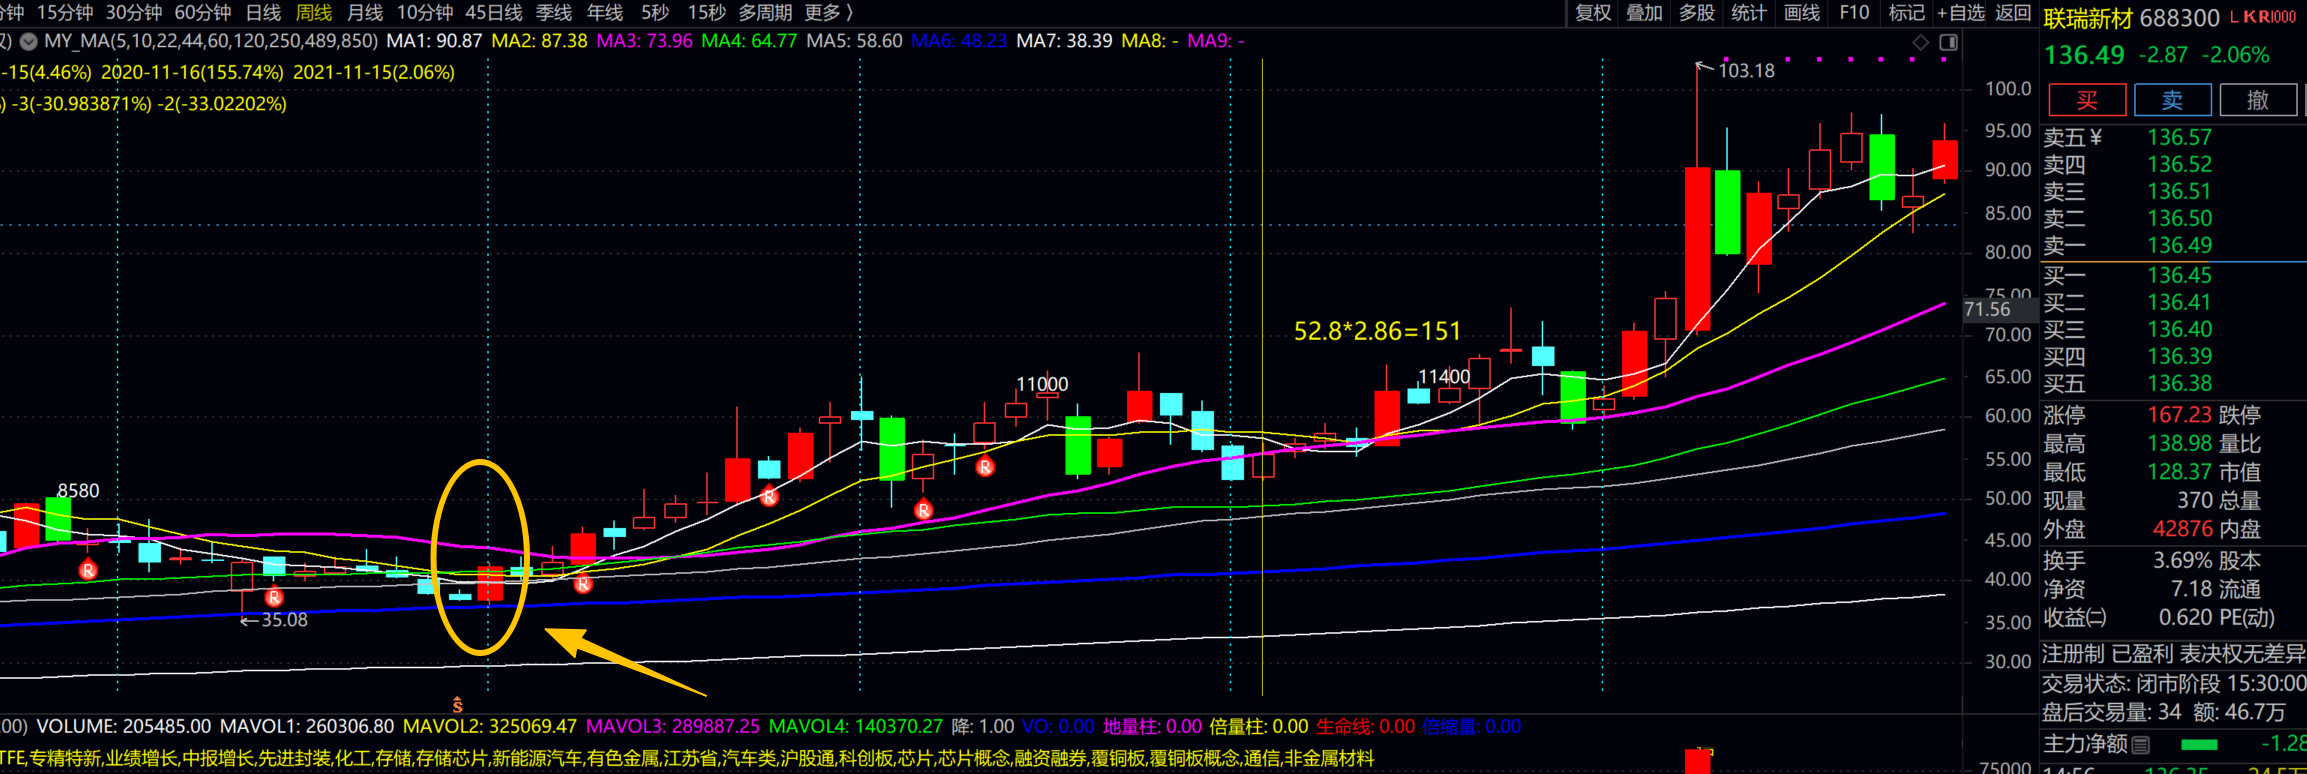Switch to the 30分钟 period tab
This screenshot has height=774, width=2307.
click(133, 13)
